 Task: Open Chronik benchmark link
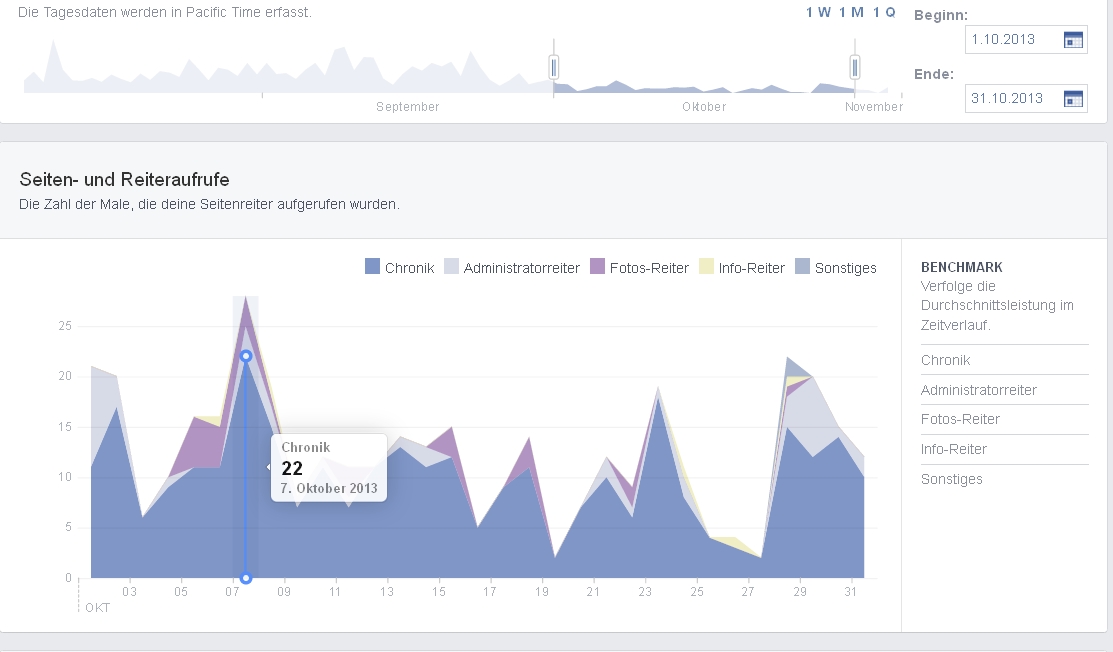coord(945,360)
